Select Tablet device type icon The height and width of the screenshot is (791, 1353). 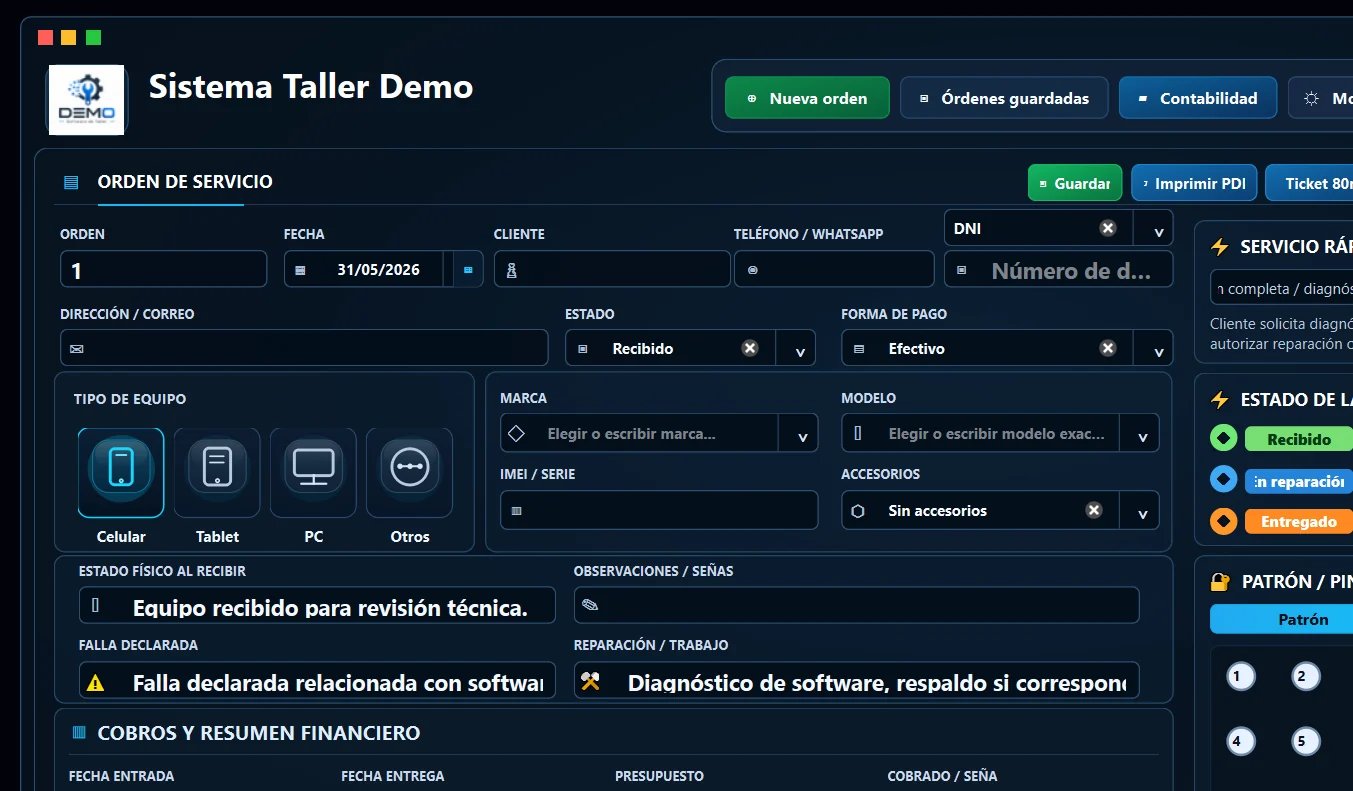click(217, 473)
